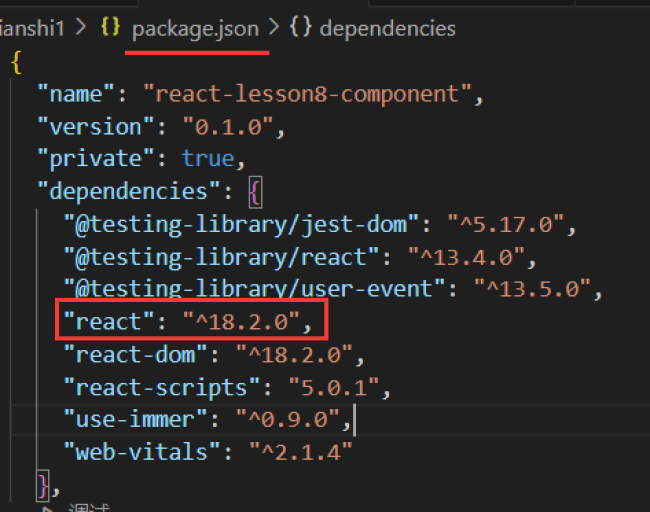Click the "web-vitals" key
Viewport: 650px width, 512px height.
pyautogui.click(x=142, y=452)
